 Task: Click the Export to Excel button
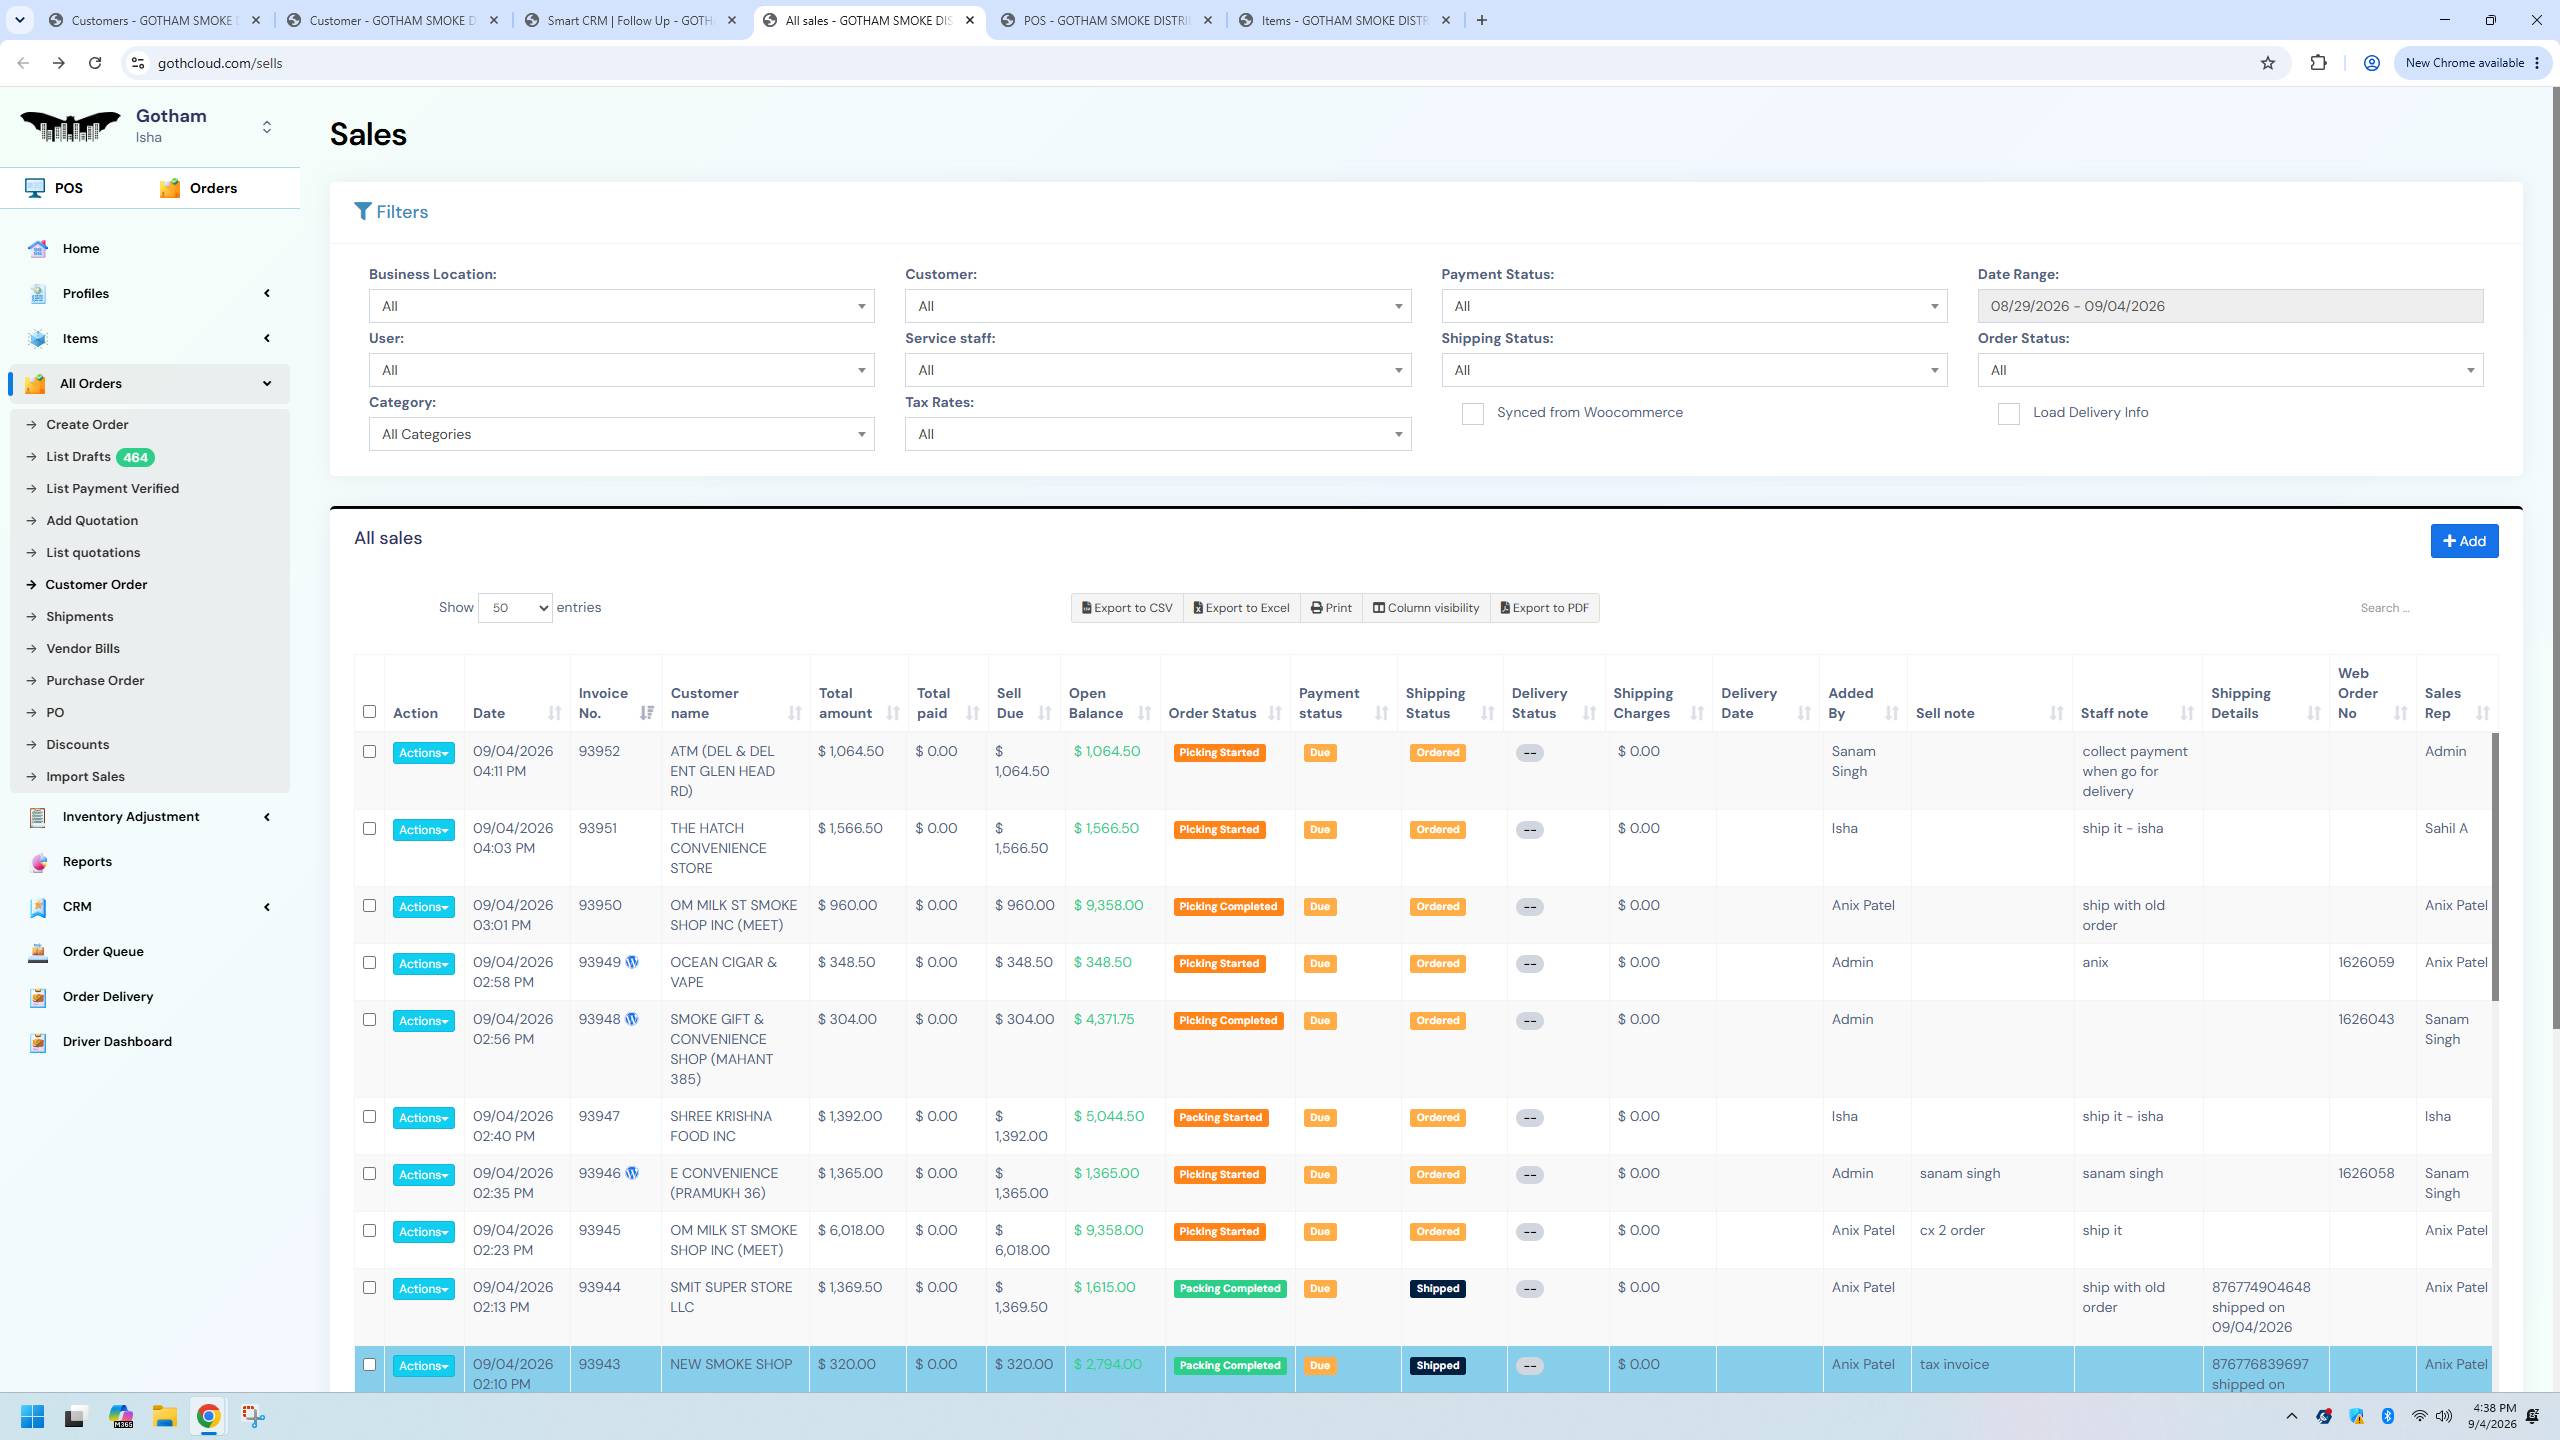(x=1242, y=608)
